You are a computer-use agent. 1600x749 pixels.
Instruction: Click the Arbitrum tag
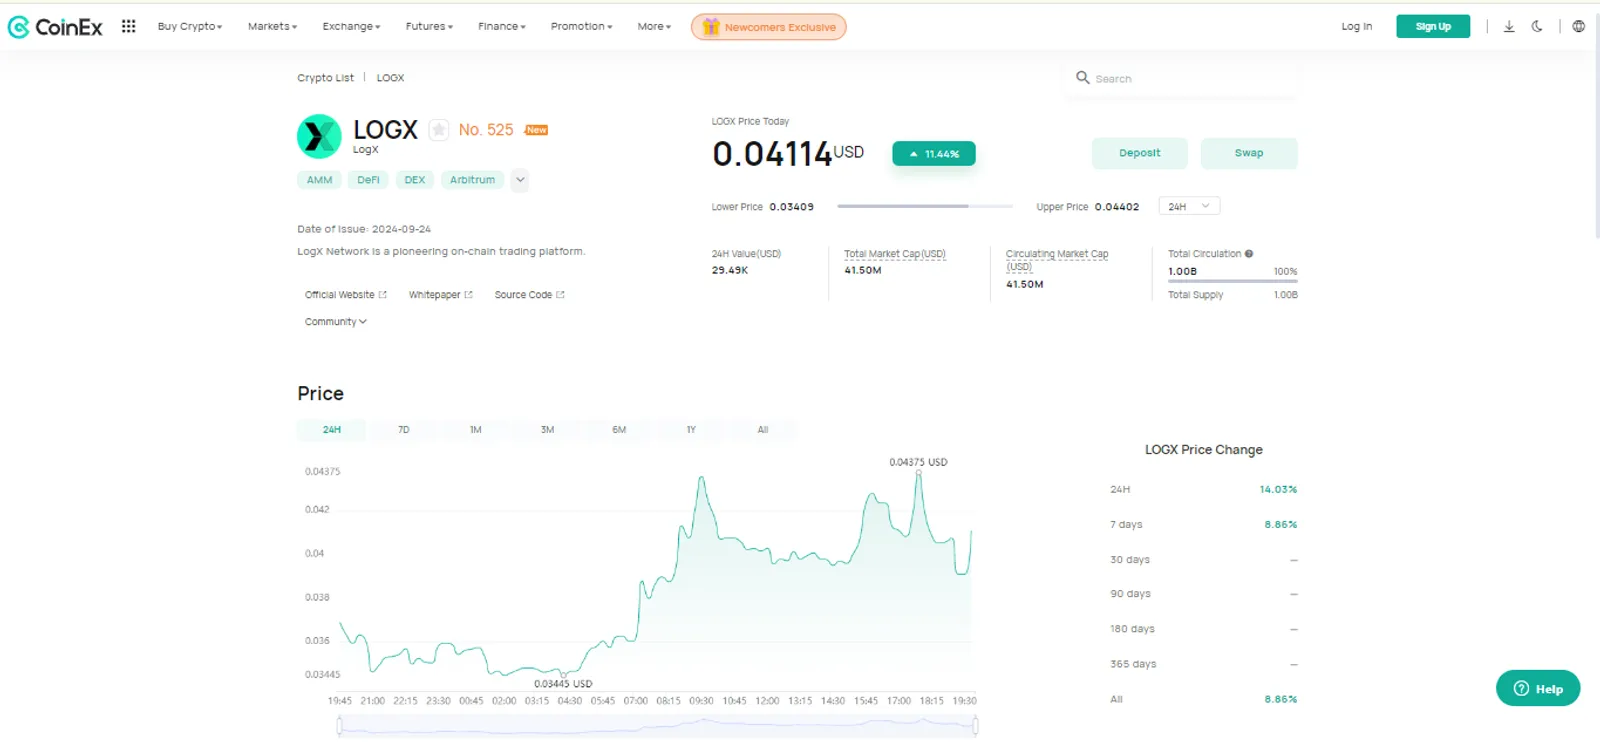point(472,180)
